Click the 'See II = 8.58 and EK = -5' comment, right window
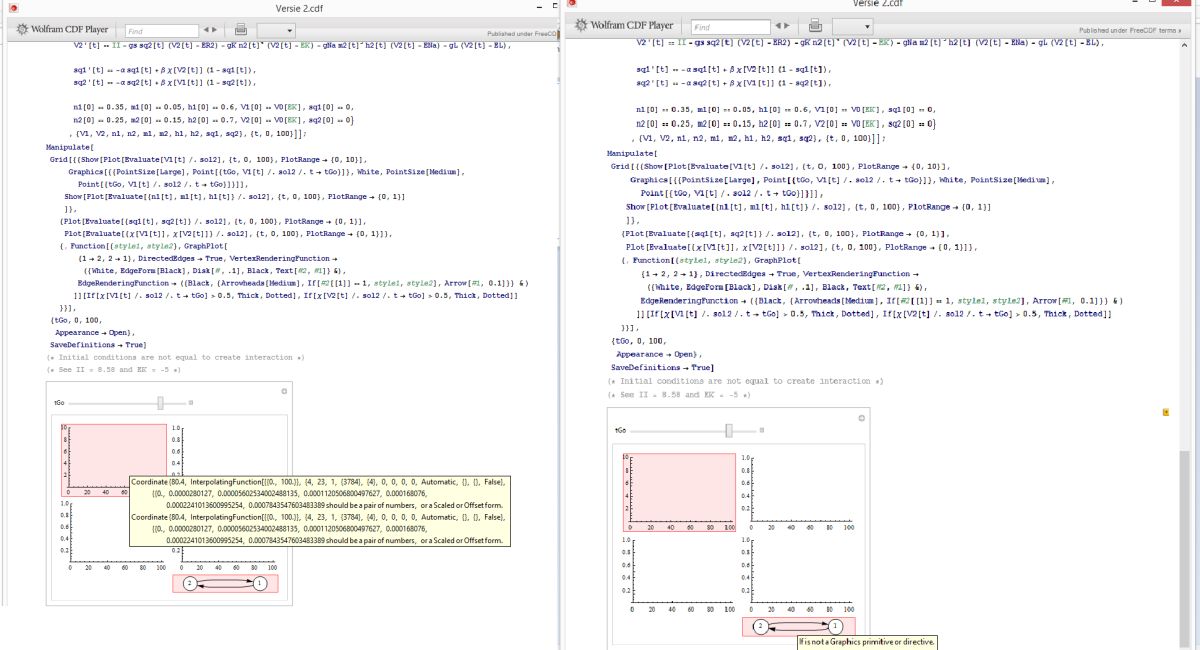 click(679, 395)
